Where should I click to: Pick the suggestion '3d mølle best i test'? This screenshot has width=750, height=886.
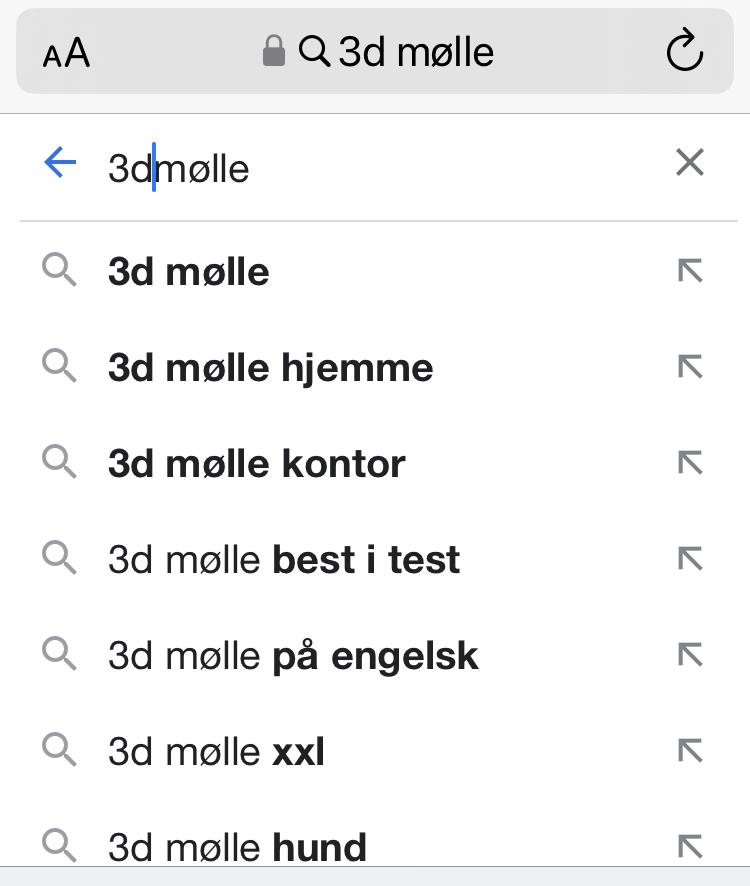point(284,560)
